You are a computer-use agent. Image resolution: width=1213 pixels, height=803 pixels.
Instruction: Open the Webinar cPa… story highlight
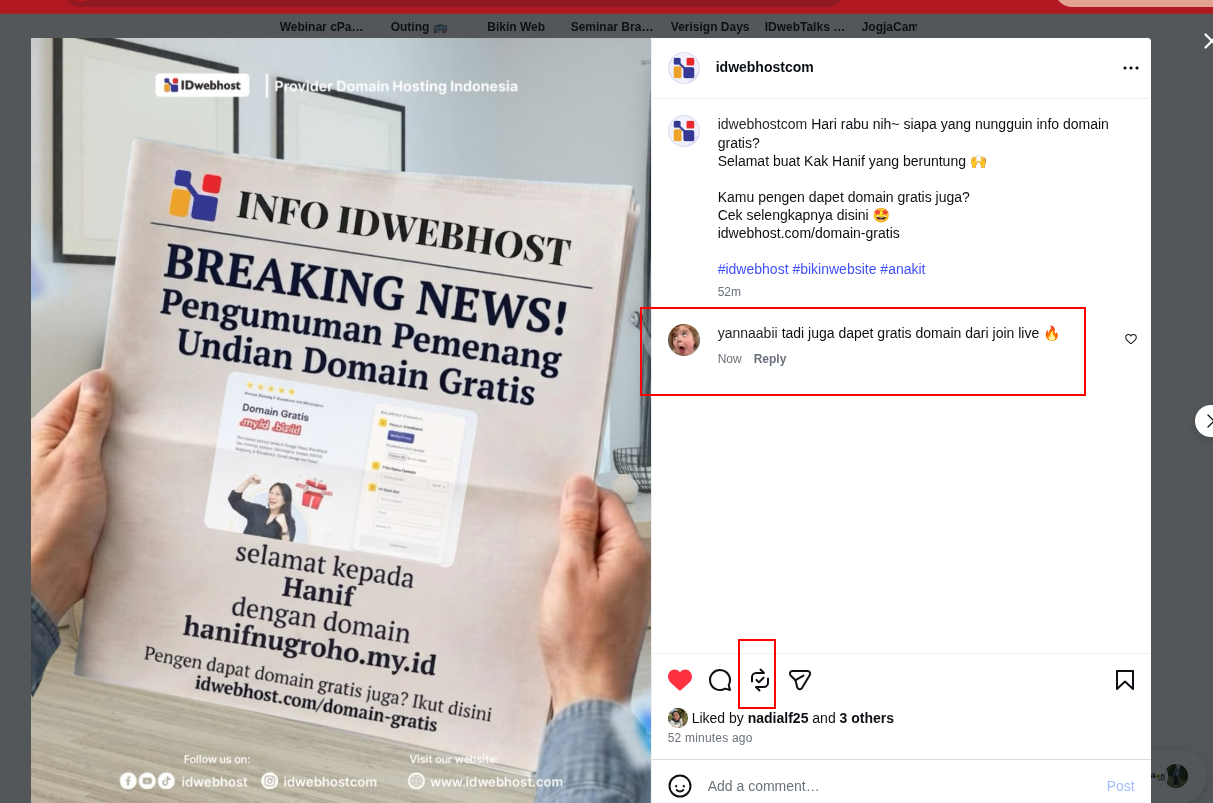click(322, 27)
